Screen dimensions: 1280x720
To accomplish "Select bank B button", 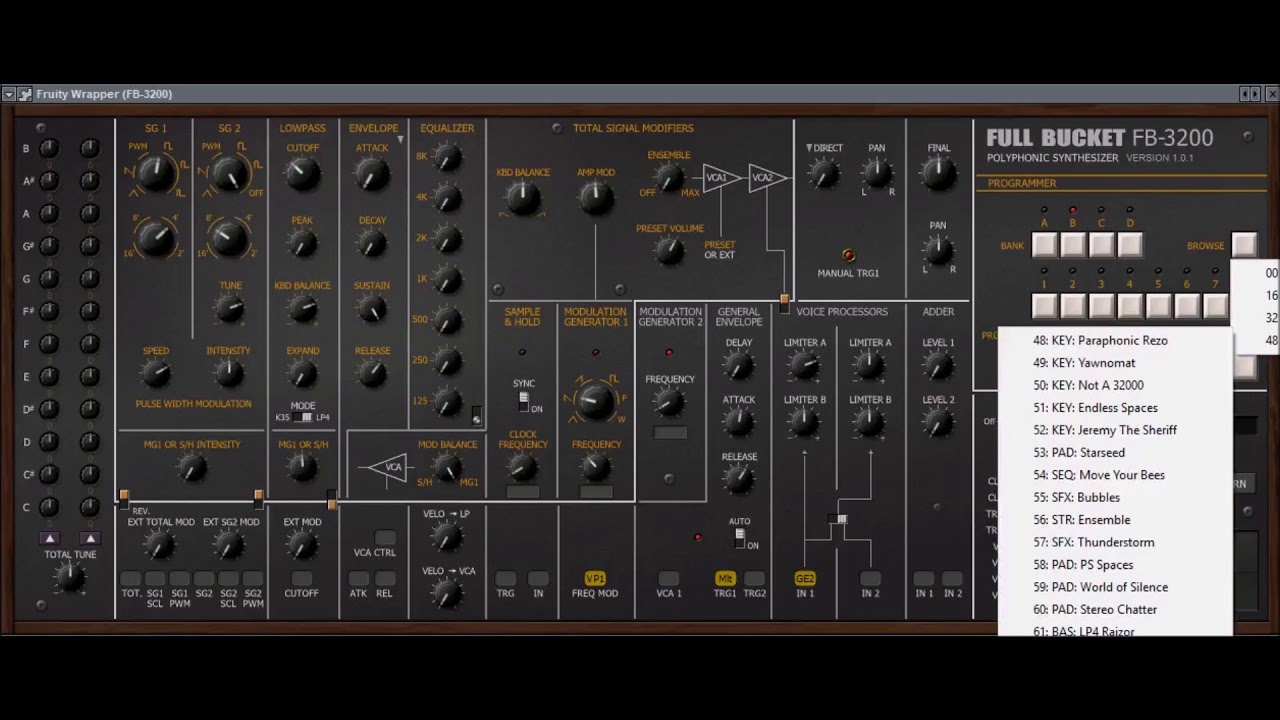I will 1073,245.
